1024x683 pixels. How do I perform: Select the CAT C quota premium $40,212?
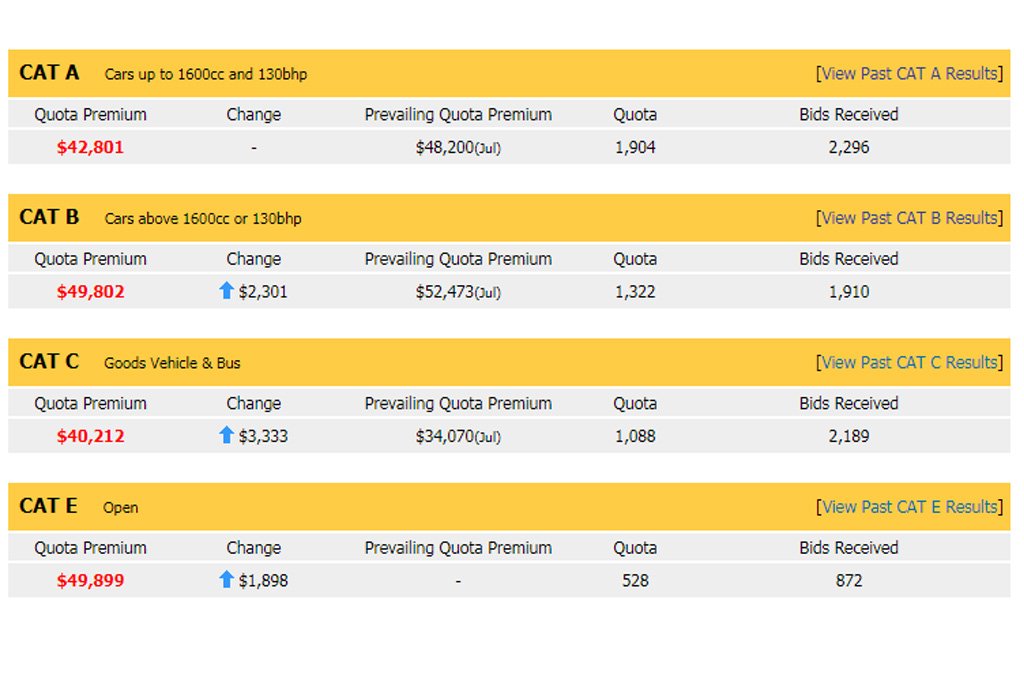90,436
